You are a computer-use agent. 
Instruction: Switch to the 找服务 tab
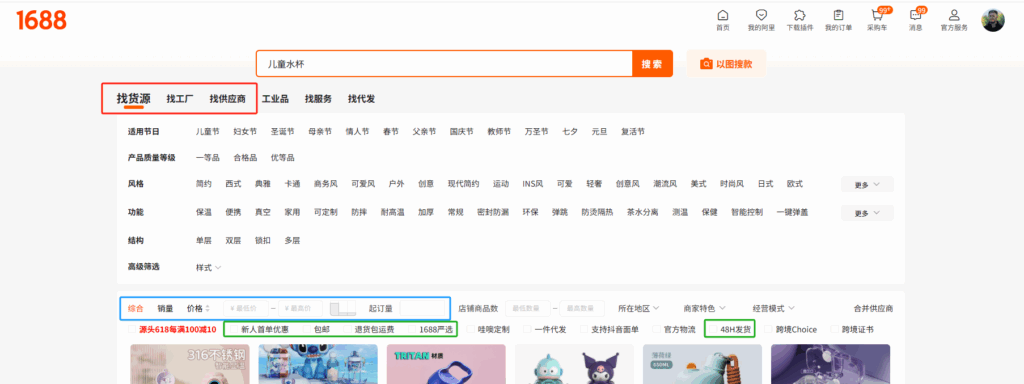(318, 99)
